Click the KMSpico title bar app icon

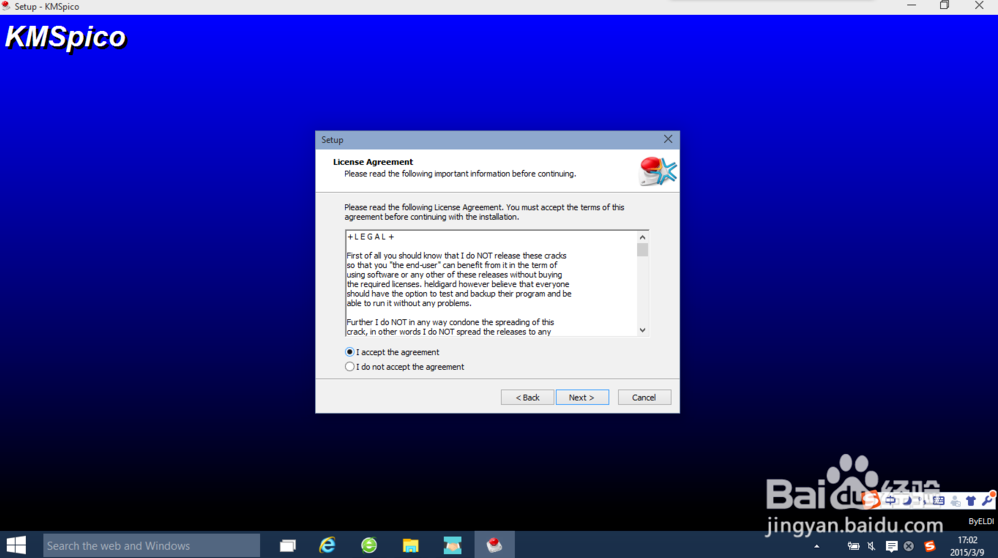tap(6, 6)
